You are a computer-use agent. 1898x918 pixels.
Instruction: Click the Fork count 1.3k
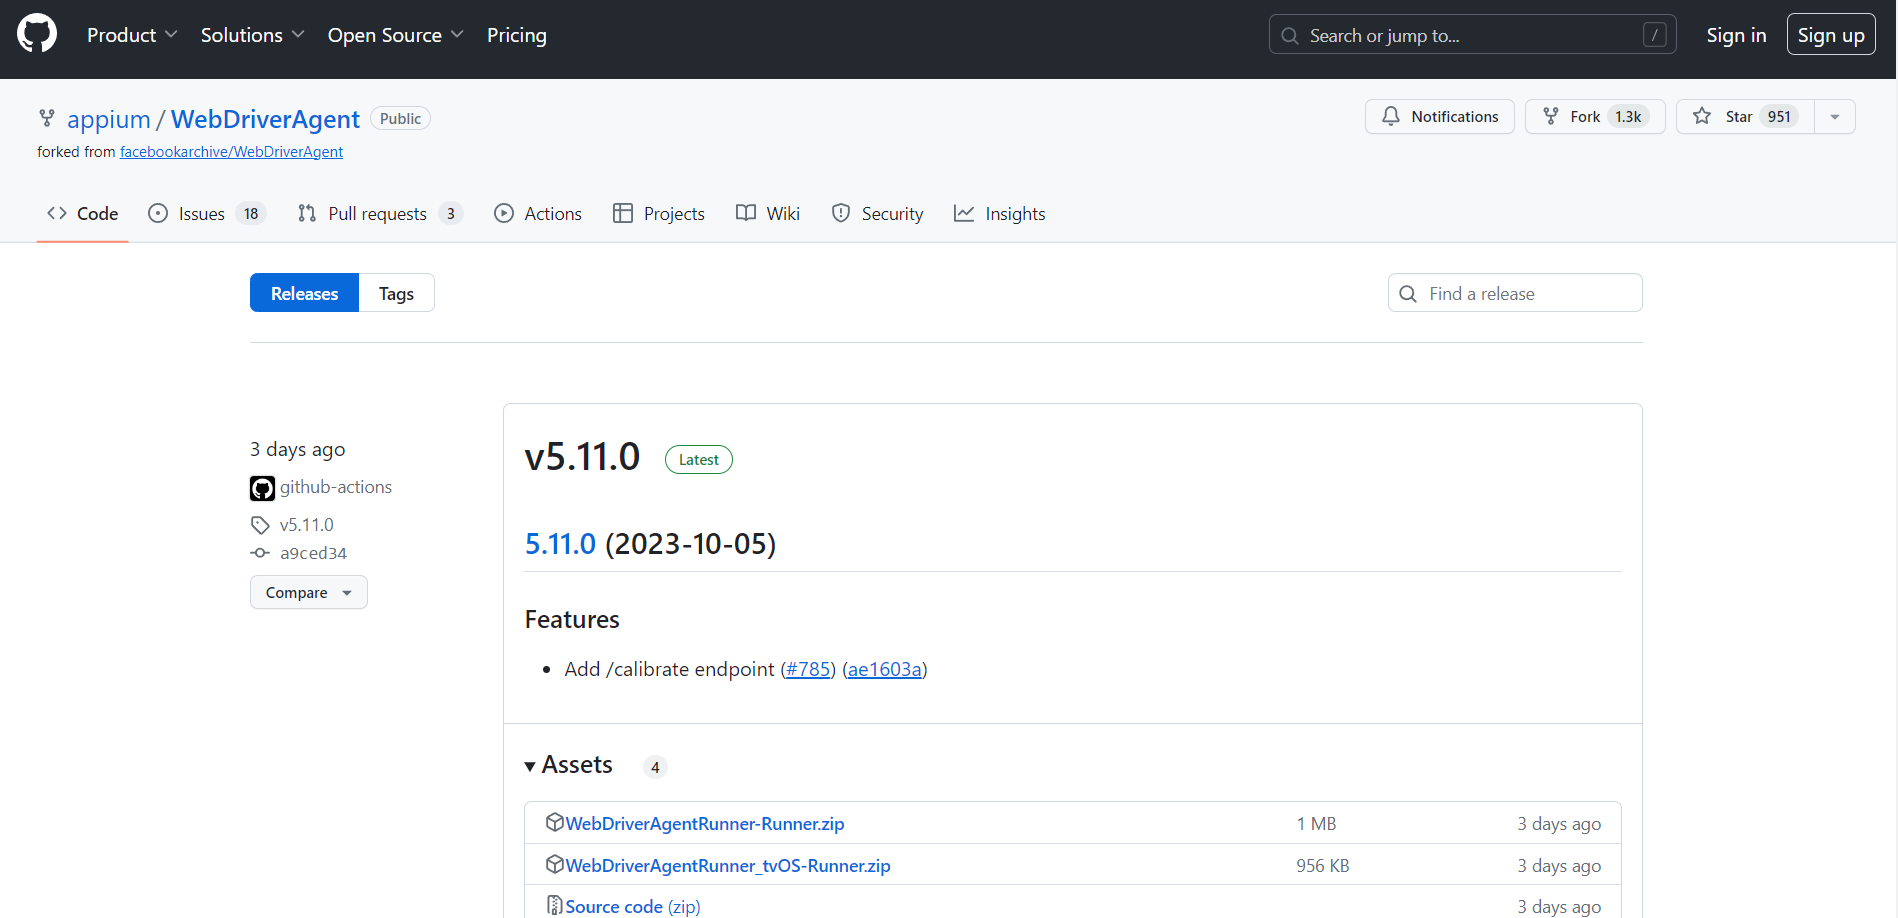[1628, 117]
